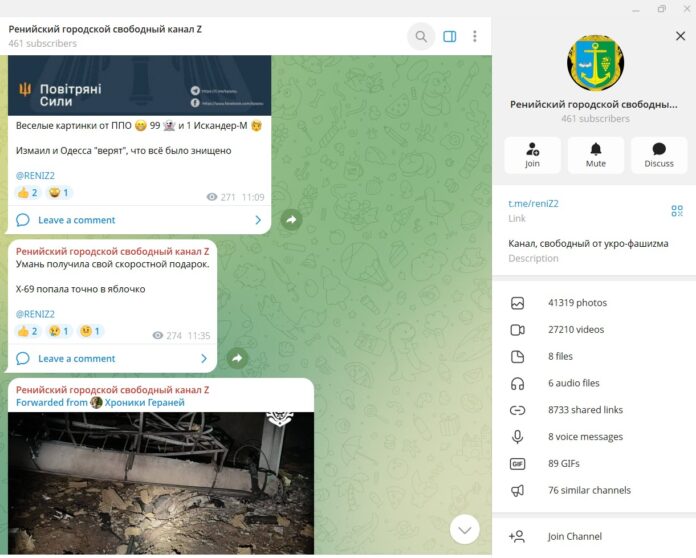
Task: Open the t.me/reniZ2 channel link
Action: [533, 203]
